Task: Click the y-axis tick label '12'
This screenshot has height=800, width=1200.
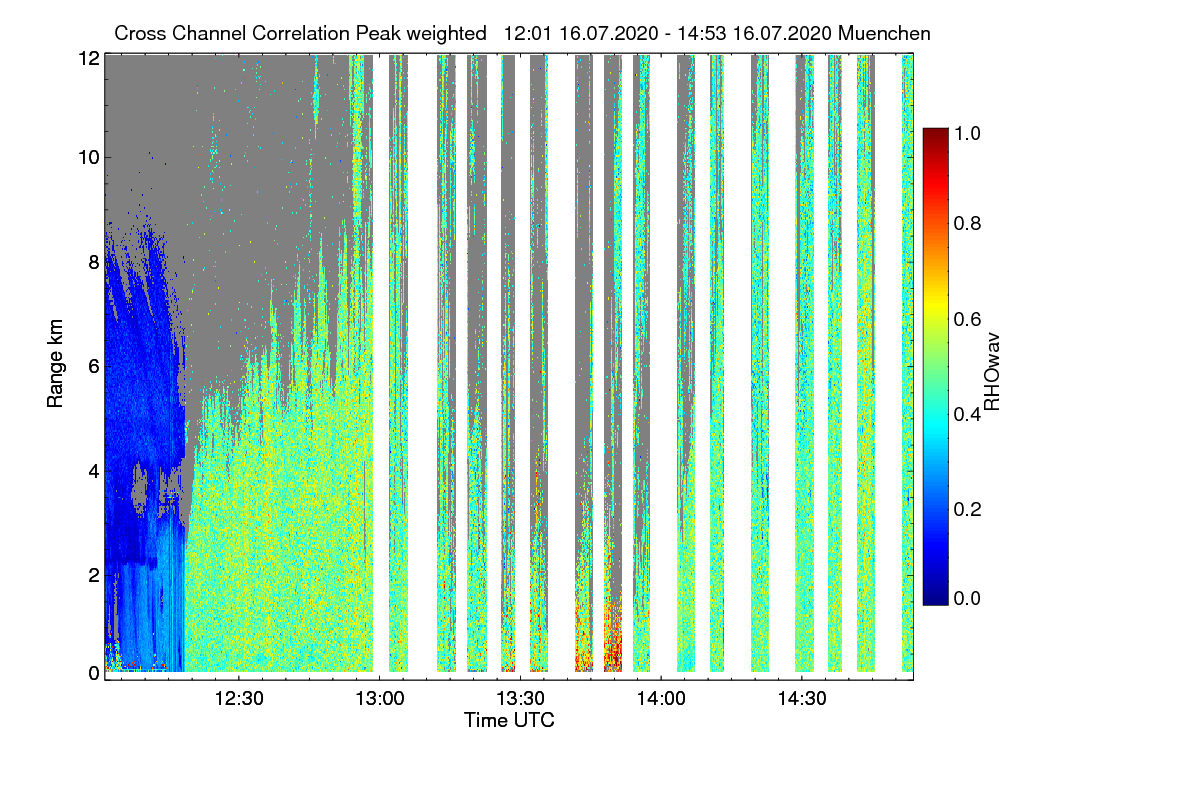Action: [x=88, y=59]
